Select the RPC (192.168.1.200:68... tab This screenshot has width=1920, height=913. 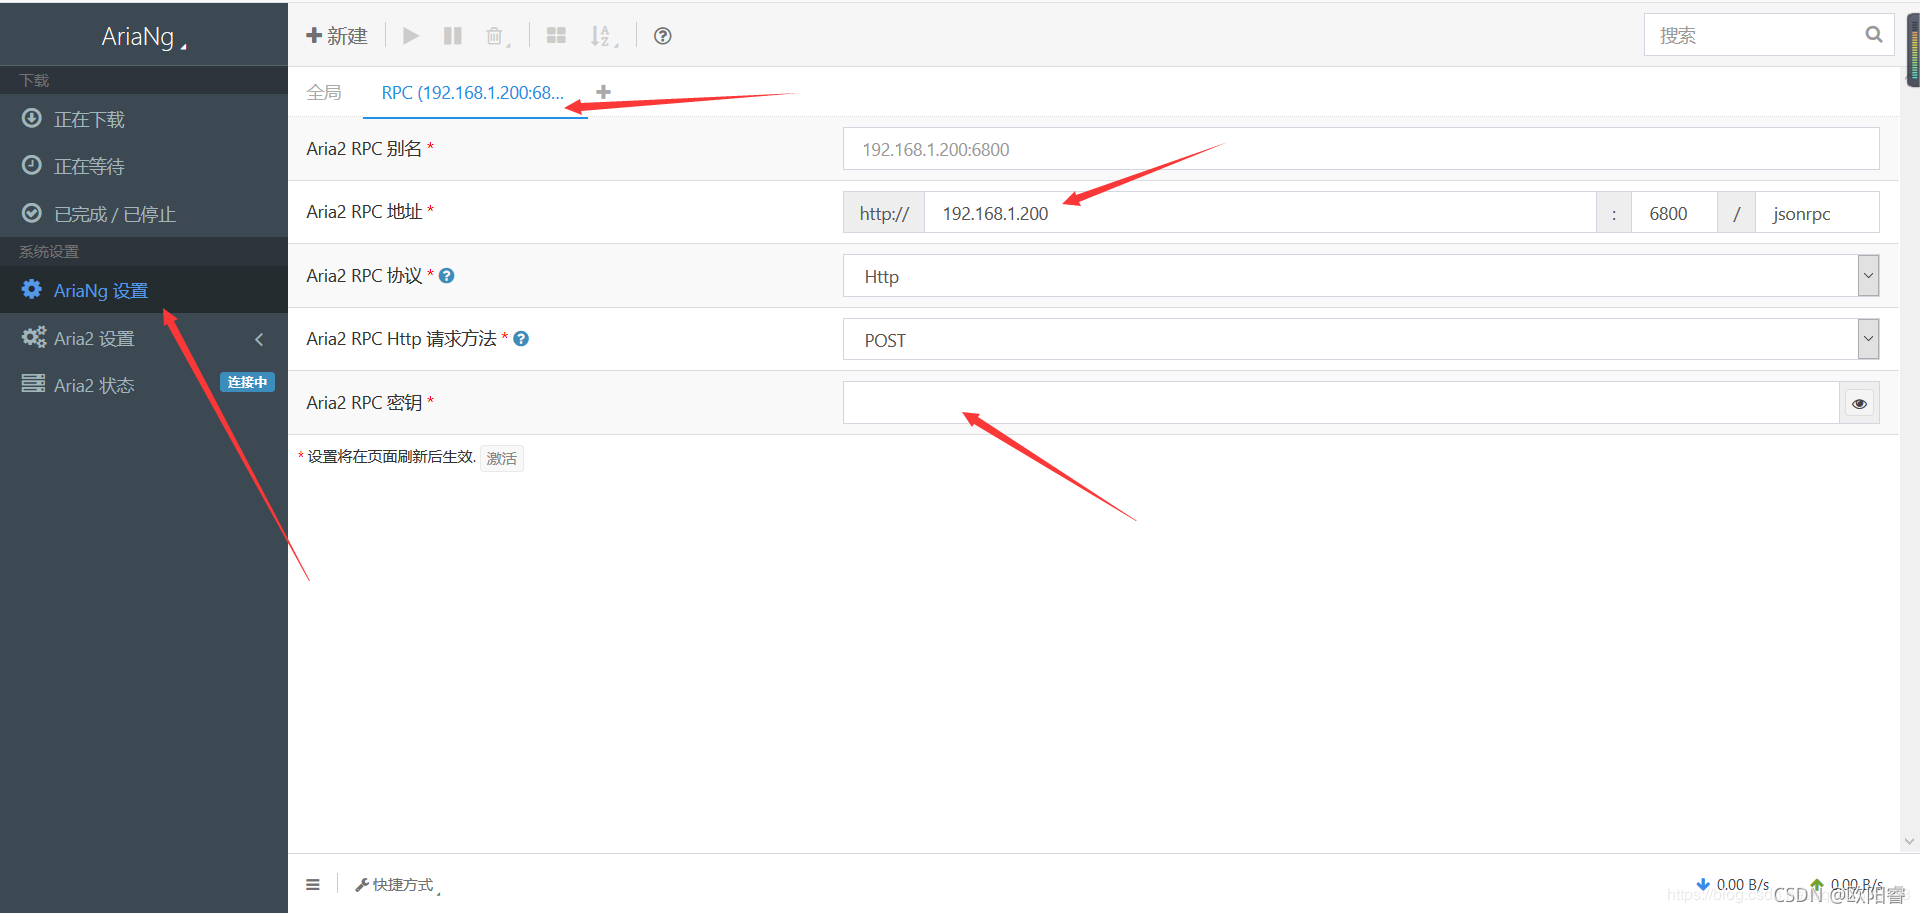click(473, 92)
